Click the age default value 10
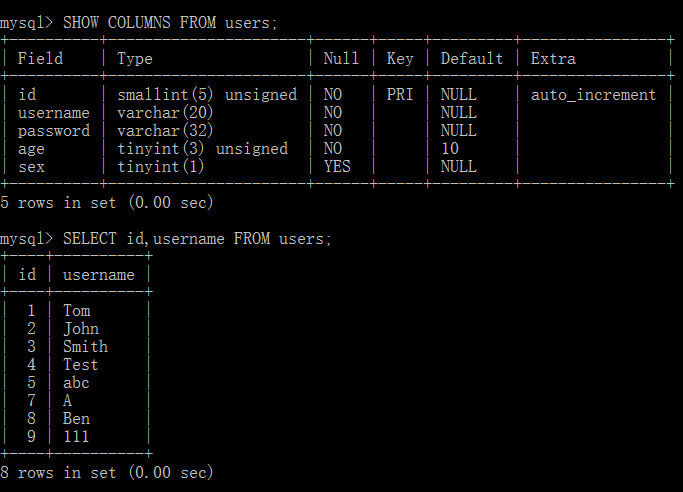Viewport: 683px width, 492px height. 450,148
